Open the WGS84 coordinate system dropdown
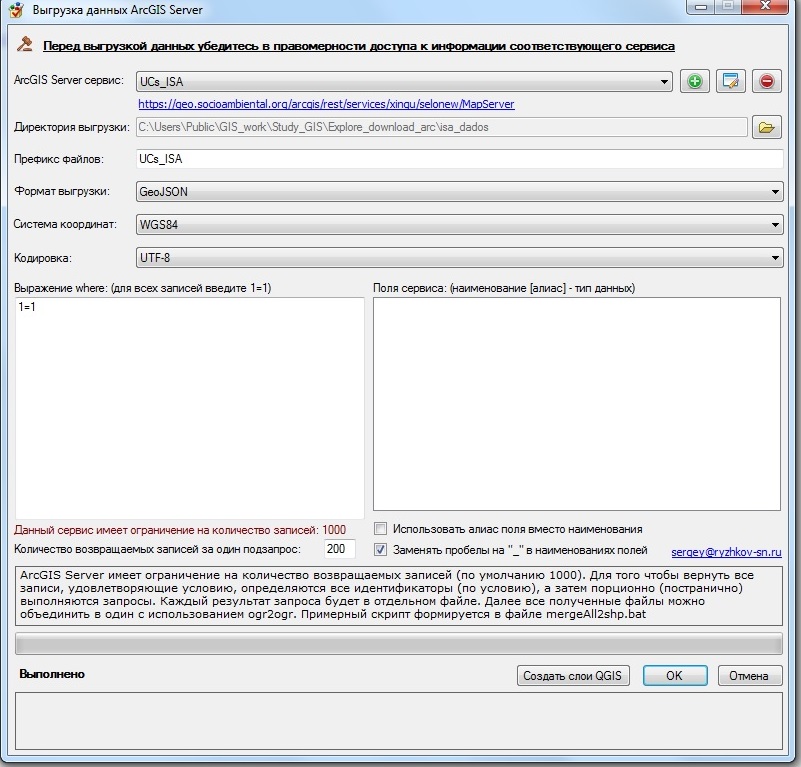The image size is (801, 767). click(459, 224)
